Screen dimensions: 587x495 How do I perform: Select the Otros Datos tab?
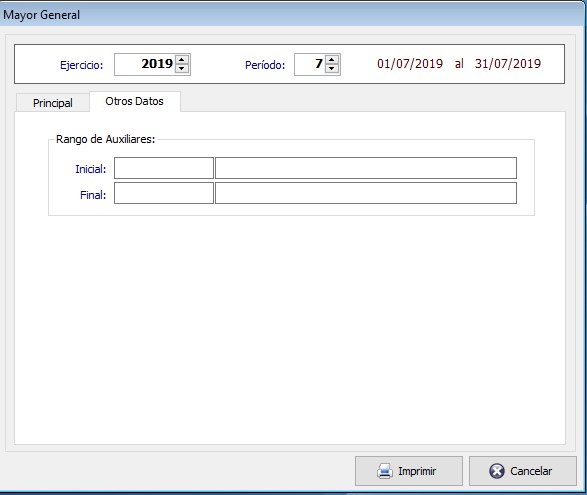[135, 101]
